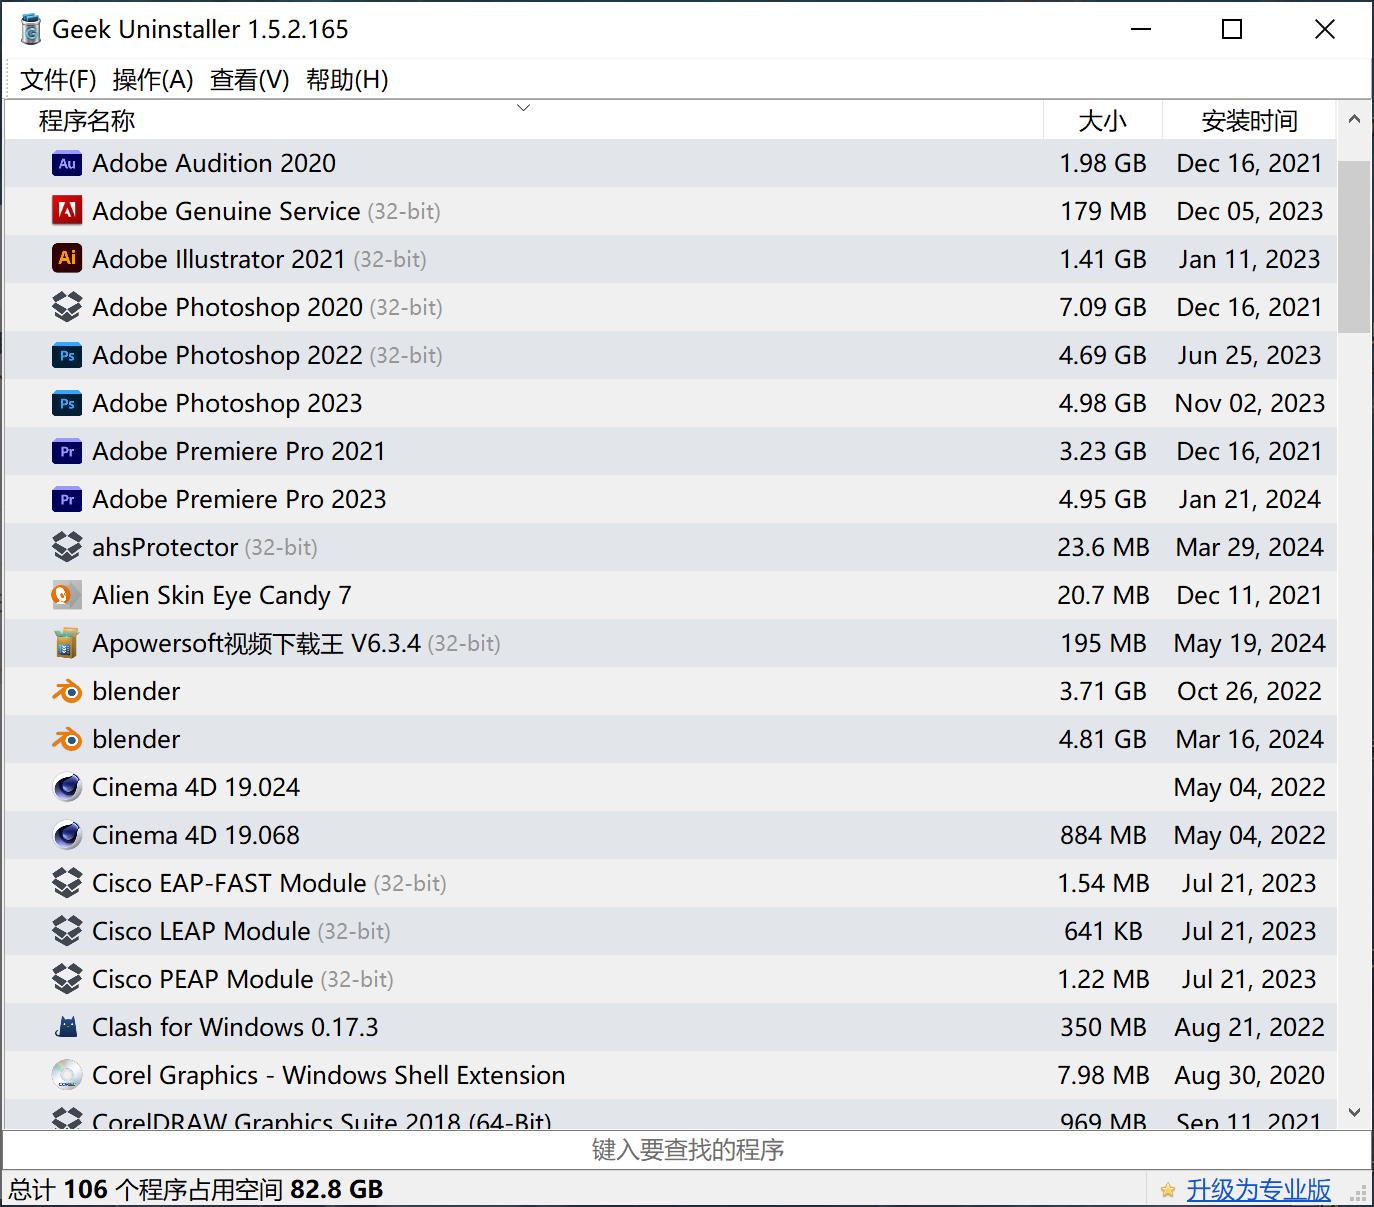The image size is (1374, 1207).
Task: Click the blender icon in the 4.81 GB row
Action: (x=67, y=739)
